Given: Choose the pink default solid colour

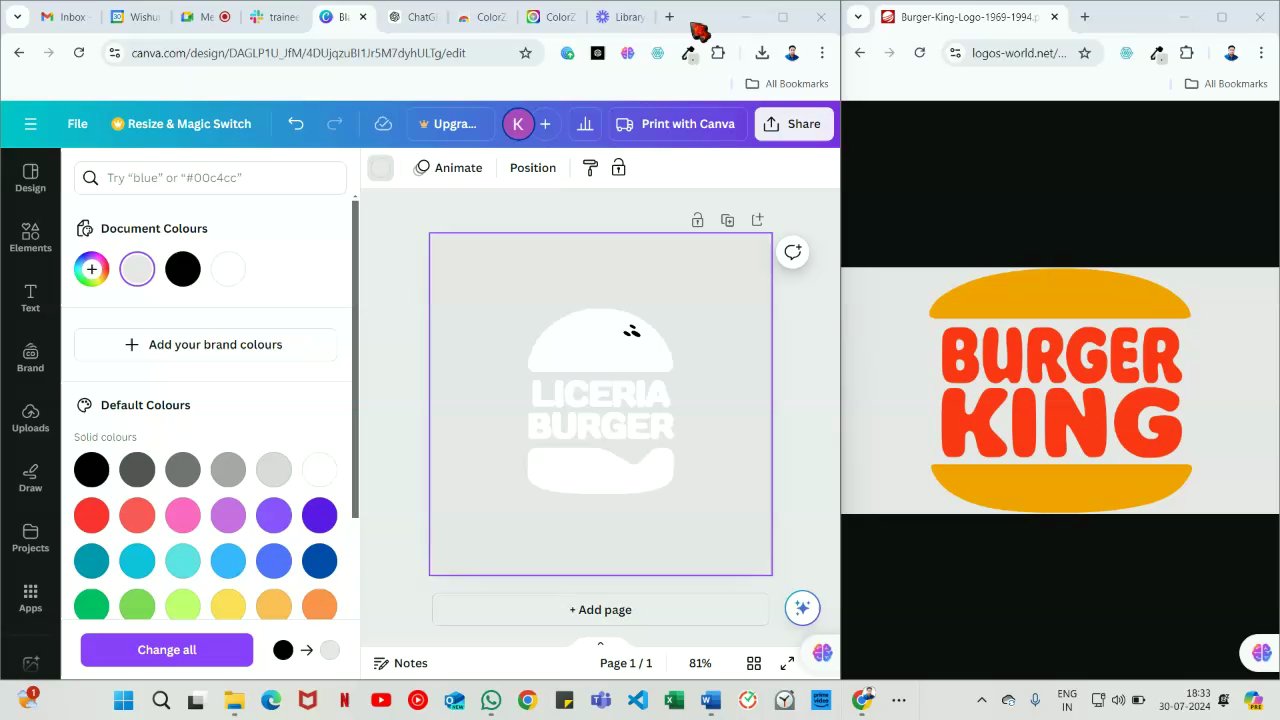Looking at the screenshot, I should click(183, 515).
